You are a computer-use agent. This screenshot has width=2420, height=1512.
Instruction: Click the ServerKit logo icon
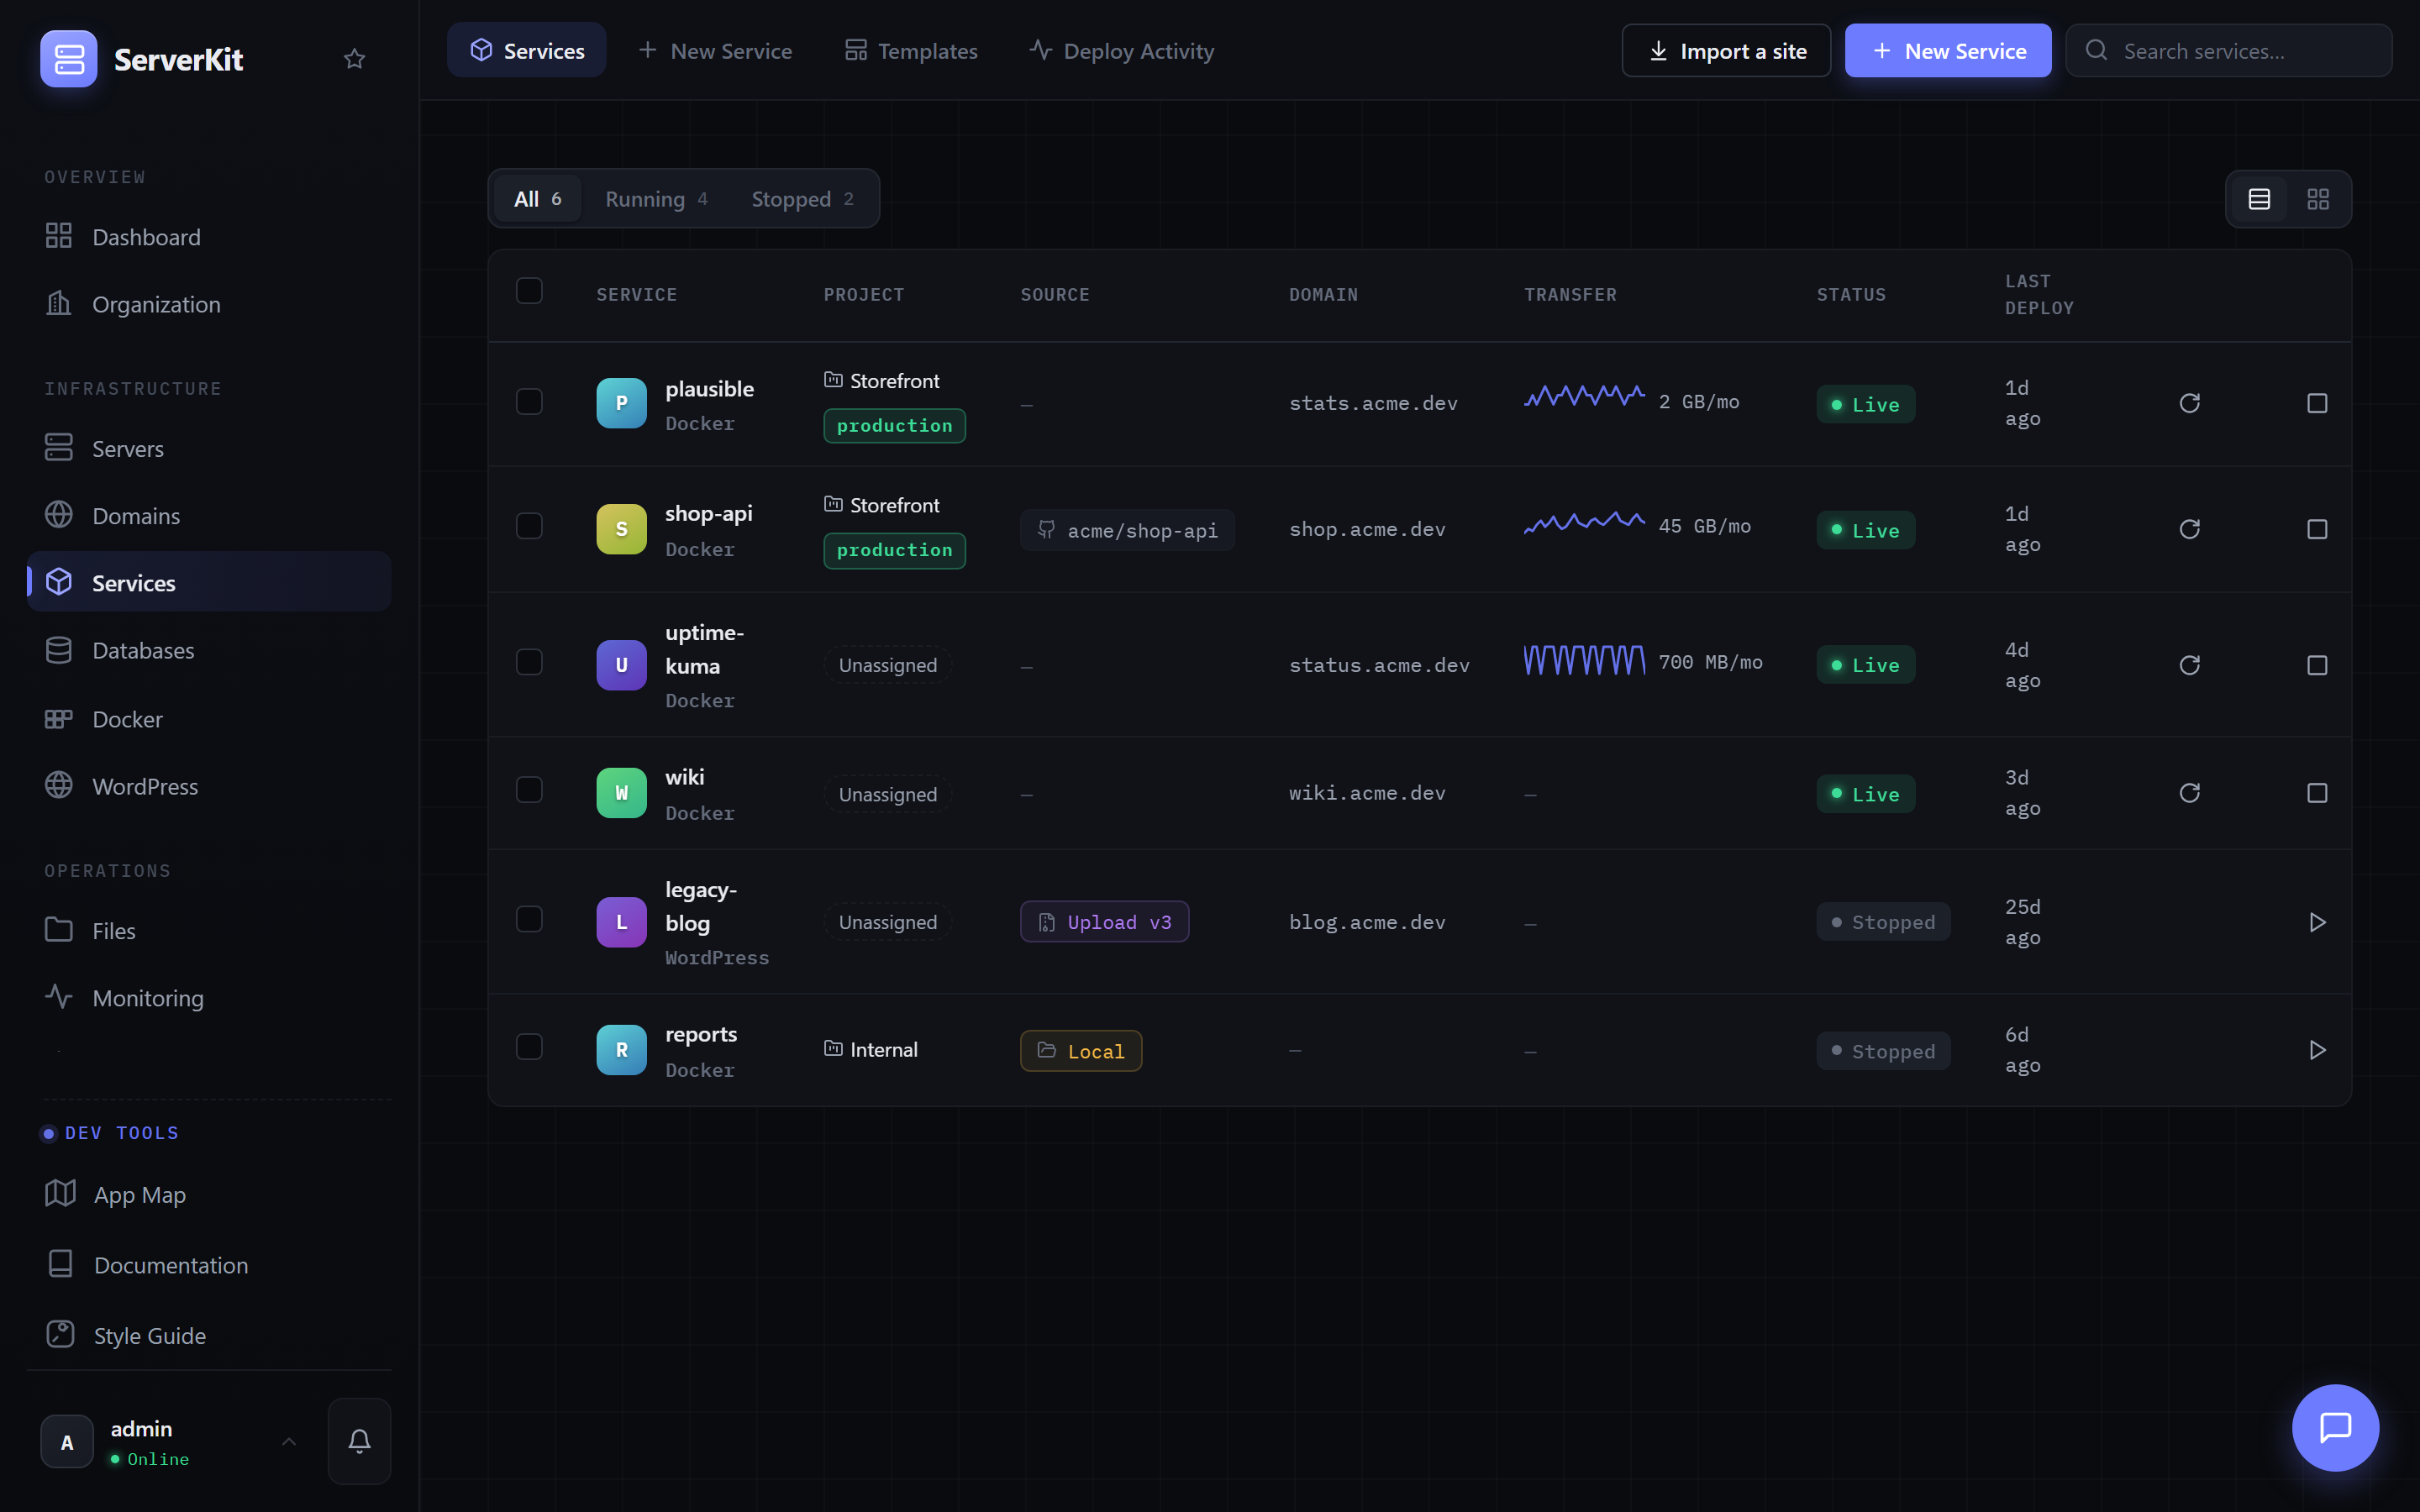pos(68,59)
